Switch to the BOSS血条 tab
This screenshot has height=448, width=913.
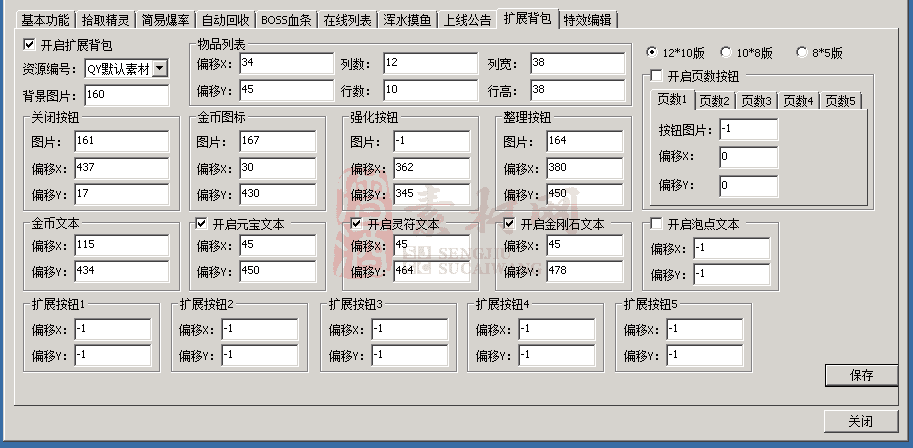(286, 20)
